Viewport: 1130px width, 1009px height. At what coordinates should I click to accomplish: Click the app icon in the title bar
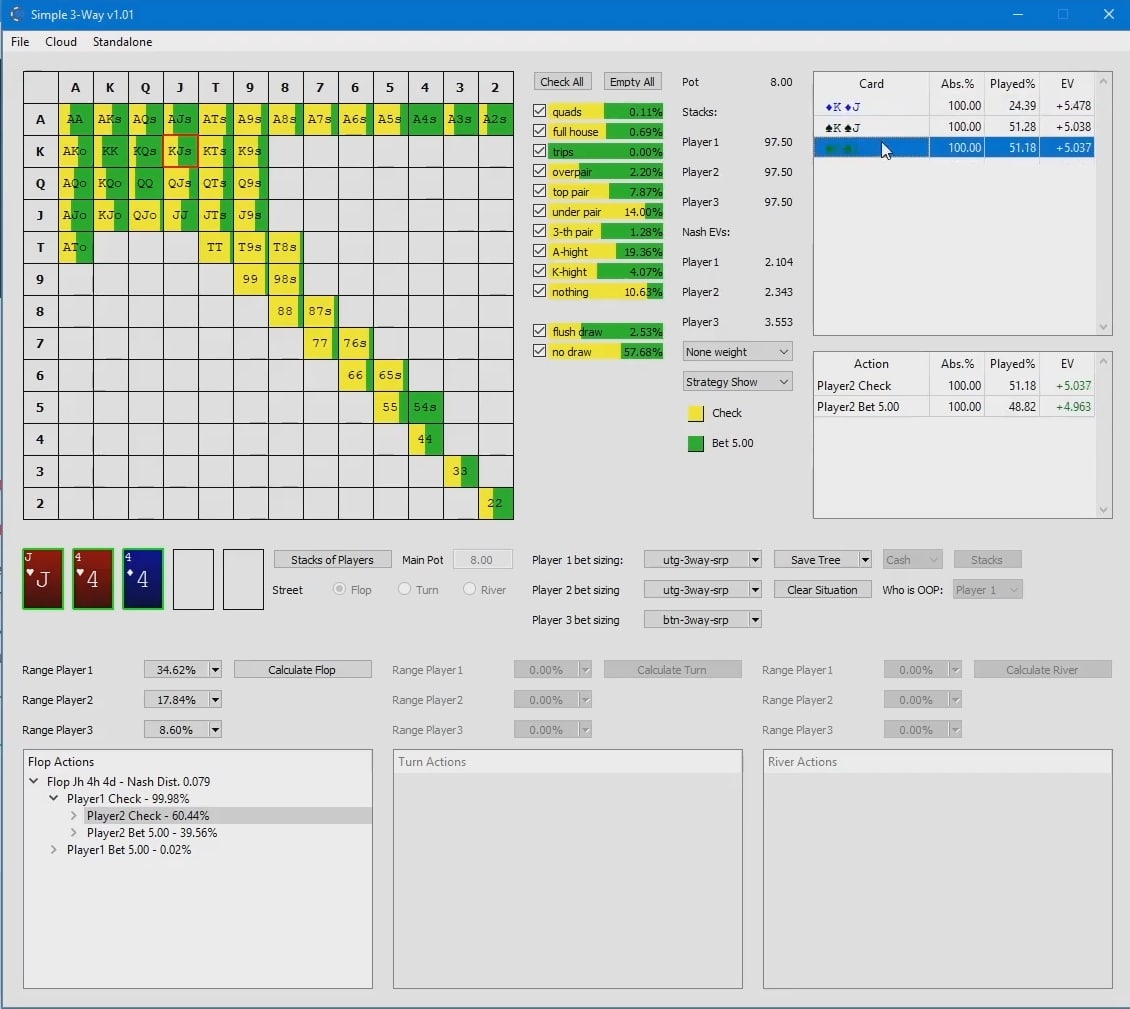coord(14,14)
